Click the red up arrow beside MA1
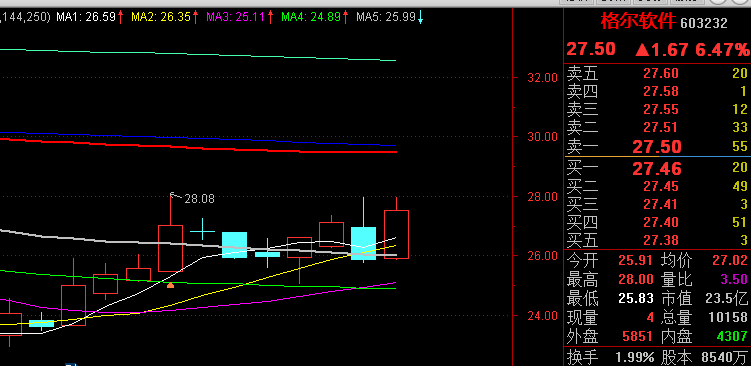 [120, 18]
